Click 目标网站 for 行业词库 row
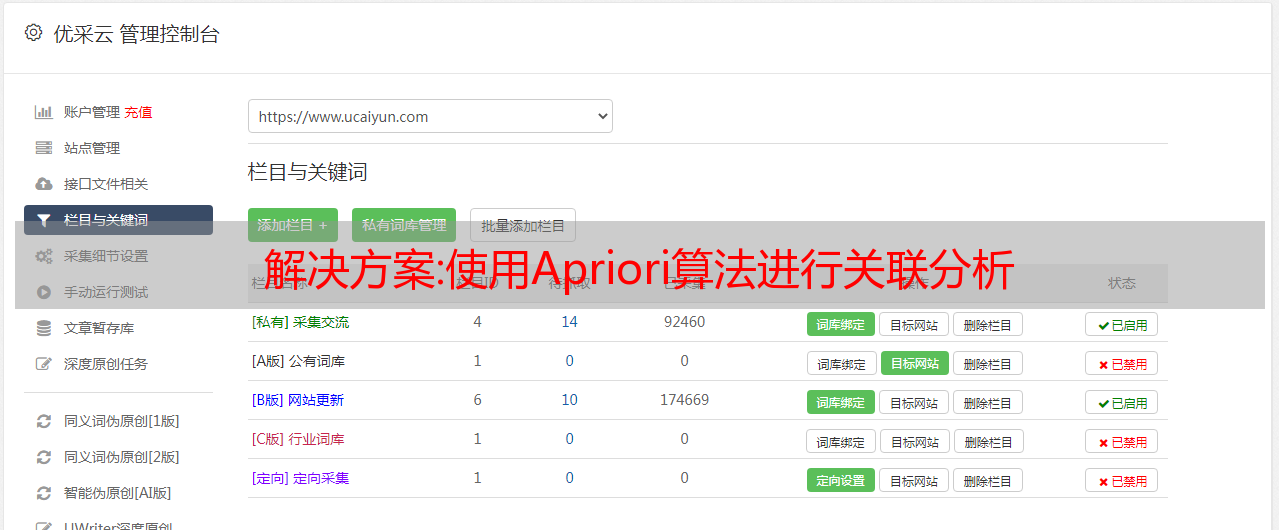Screen dimensions: 1279x530 pyautogui.click(x=915, y=441)
